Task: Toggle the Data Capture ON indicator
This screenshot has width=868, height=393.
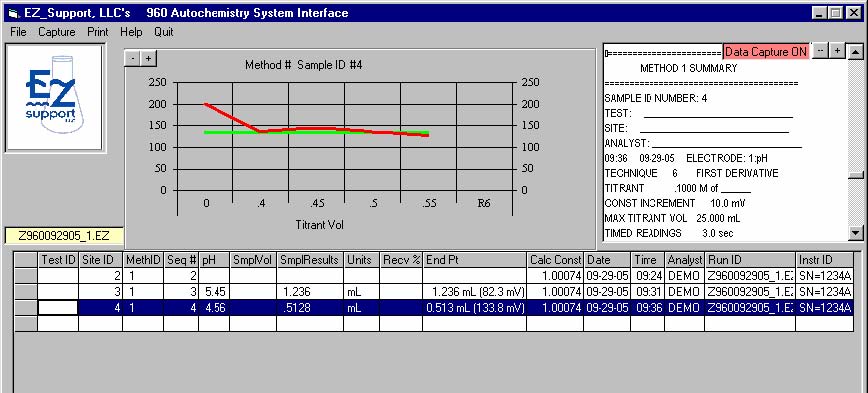Action: pyautogui.click(x=766, y=51)
